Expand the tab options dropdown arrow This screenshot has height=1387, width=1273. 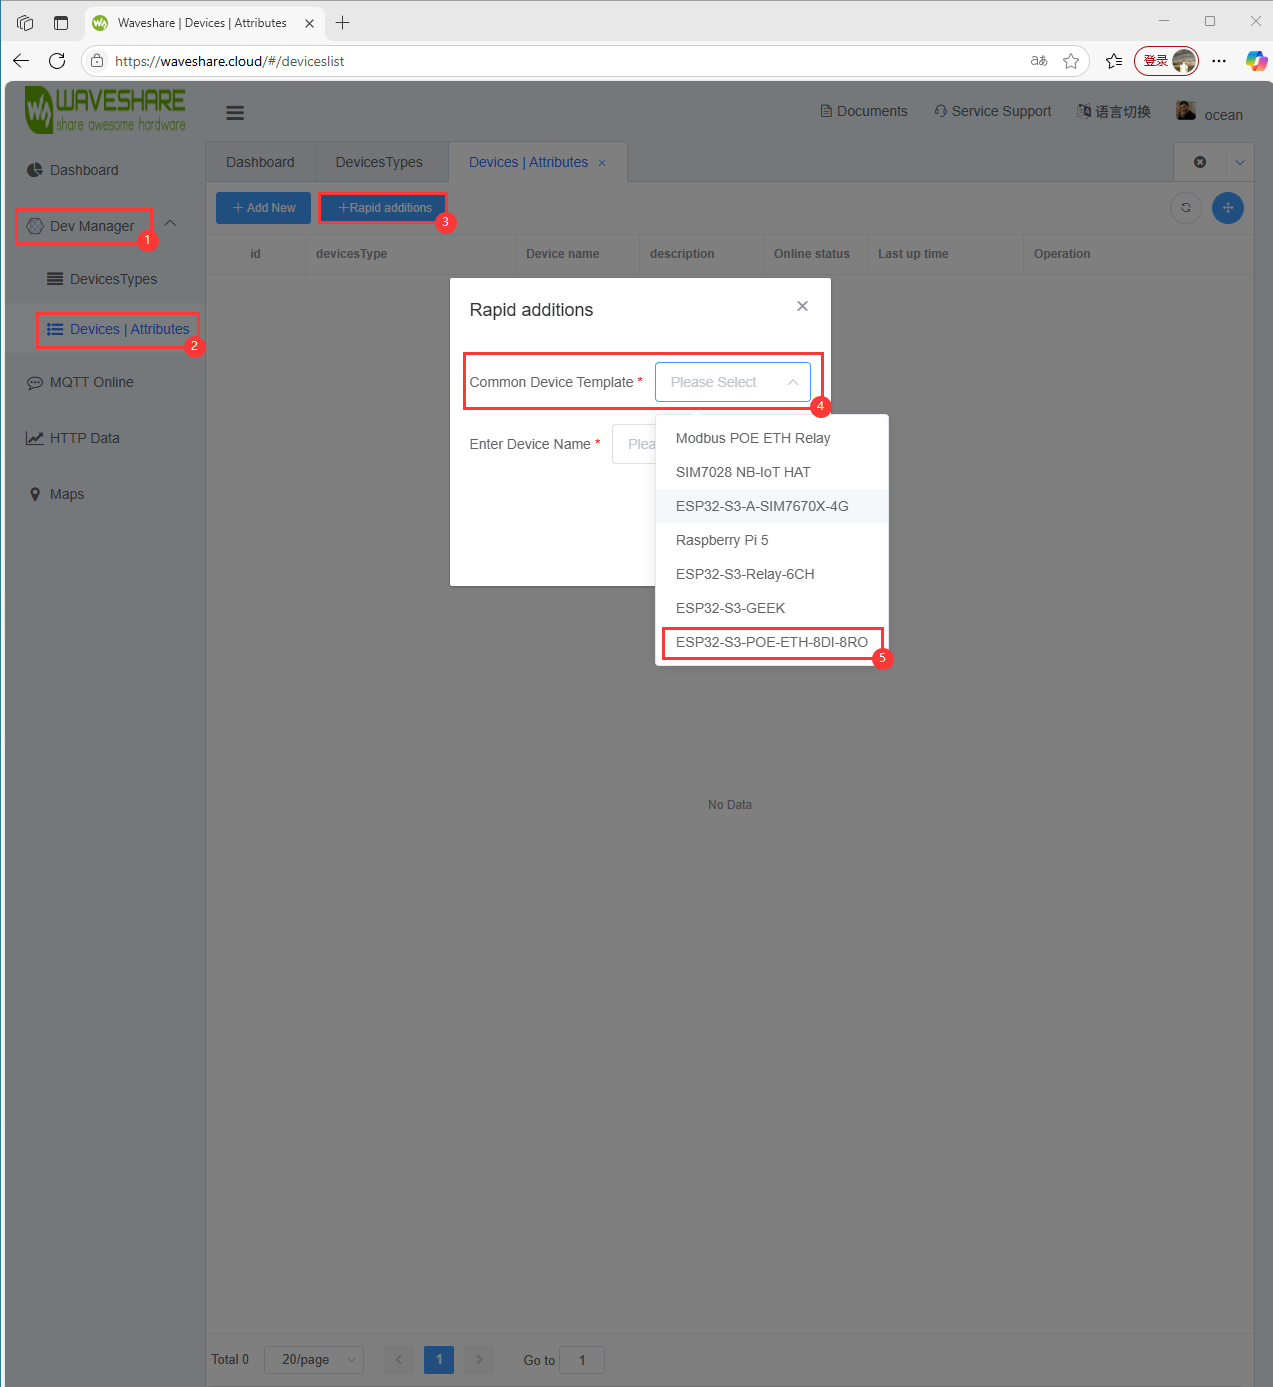1240,162
